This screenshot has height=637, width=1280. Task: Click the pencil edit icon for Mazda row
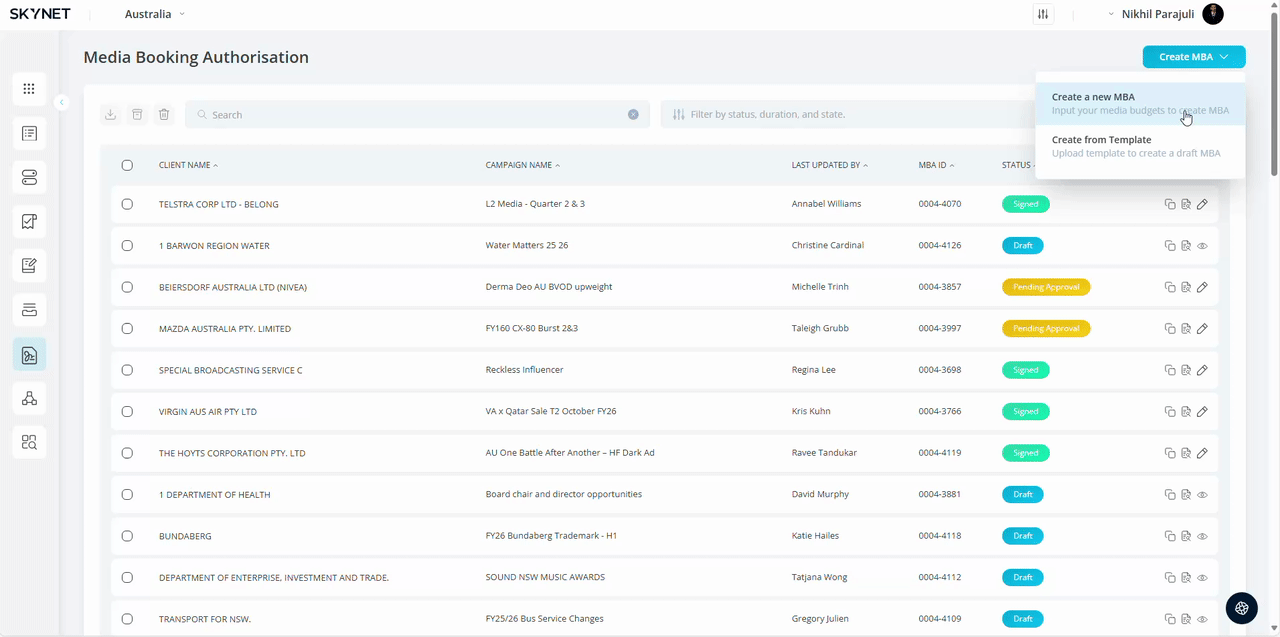click(1202, 329)
